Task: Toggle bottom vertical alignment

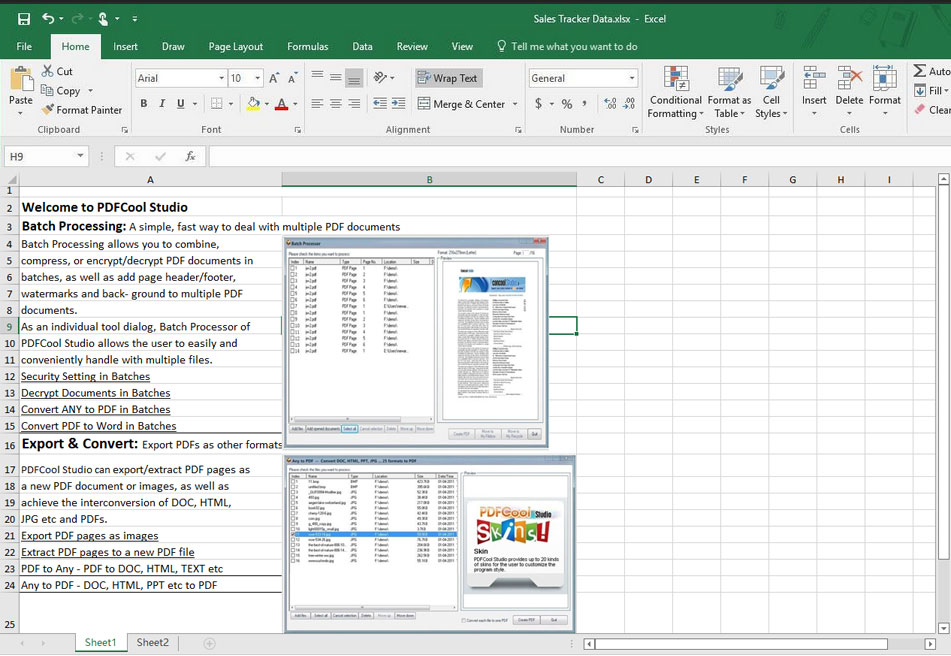Action: point(354,77)
